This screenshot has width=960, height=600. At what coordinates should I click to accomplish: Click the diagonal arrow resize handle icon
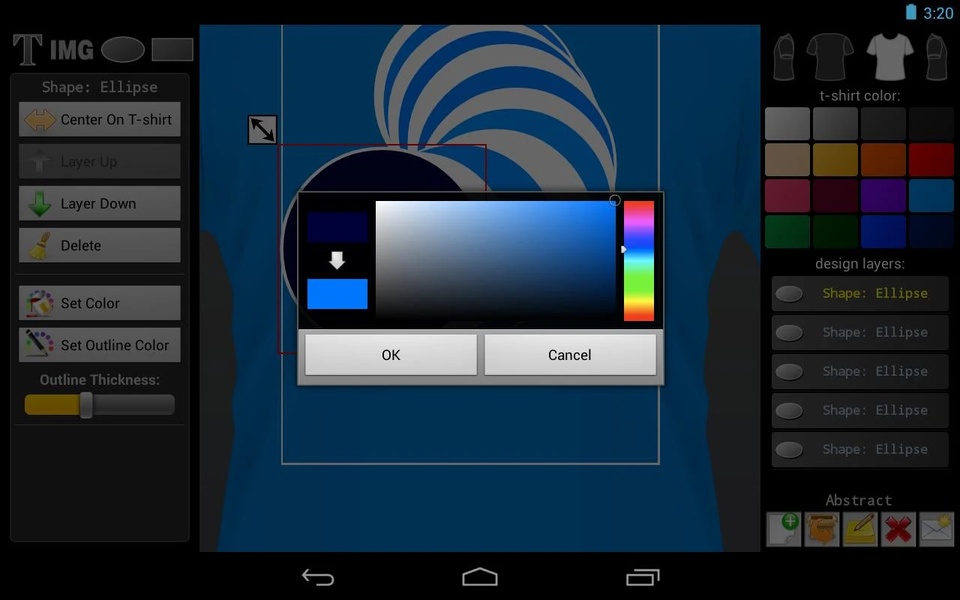[263, 130]
